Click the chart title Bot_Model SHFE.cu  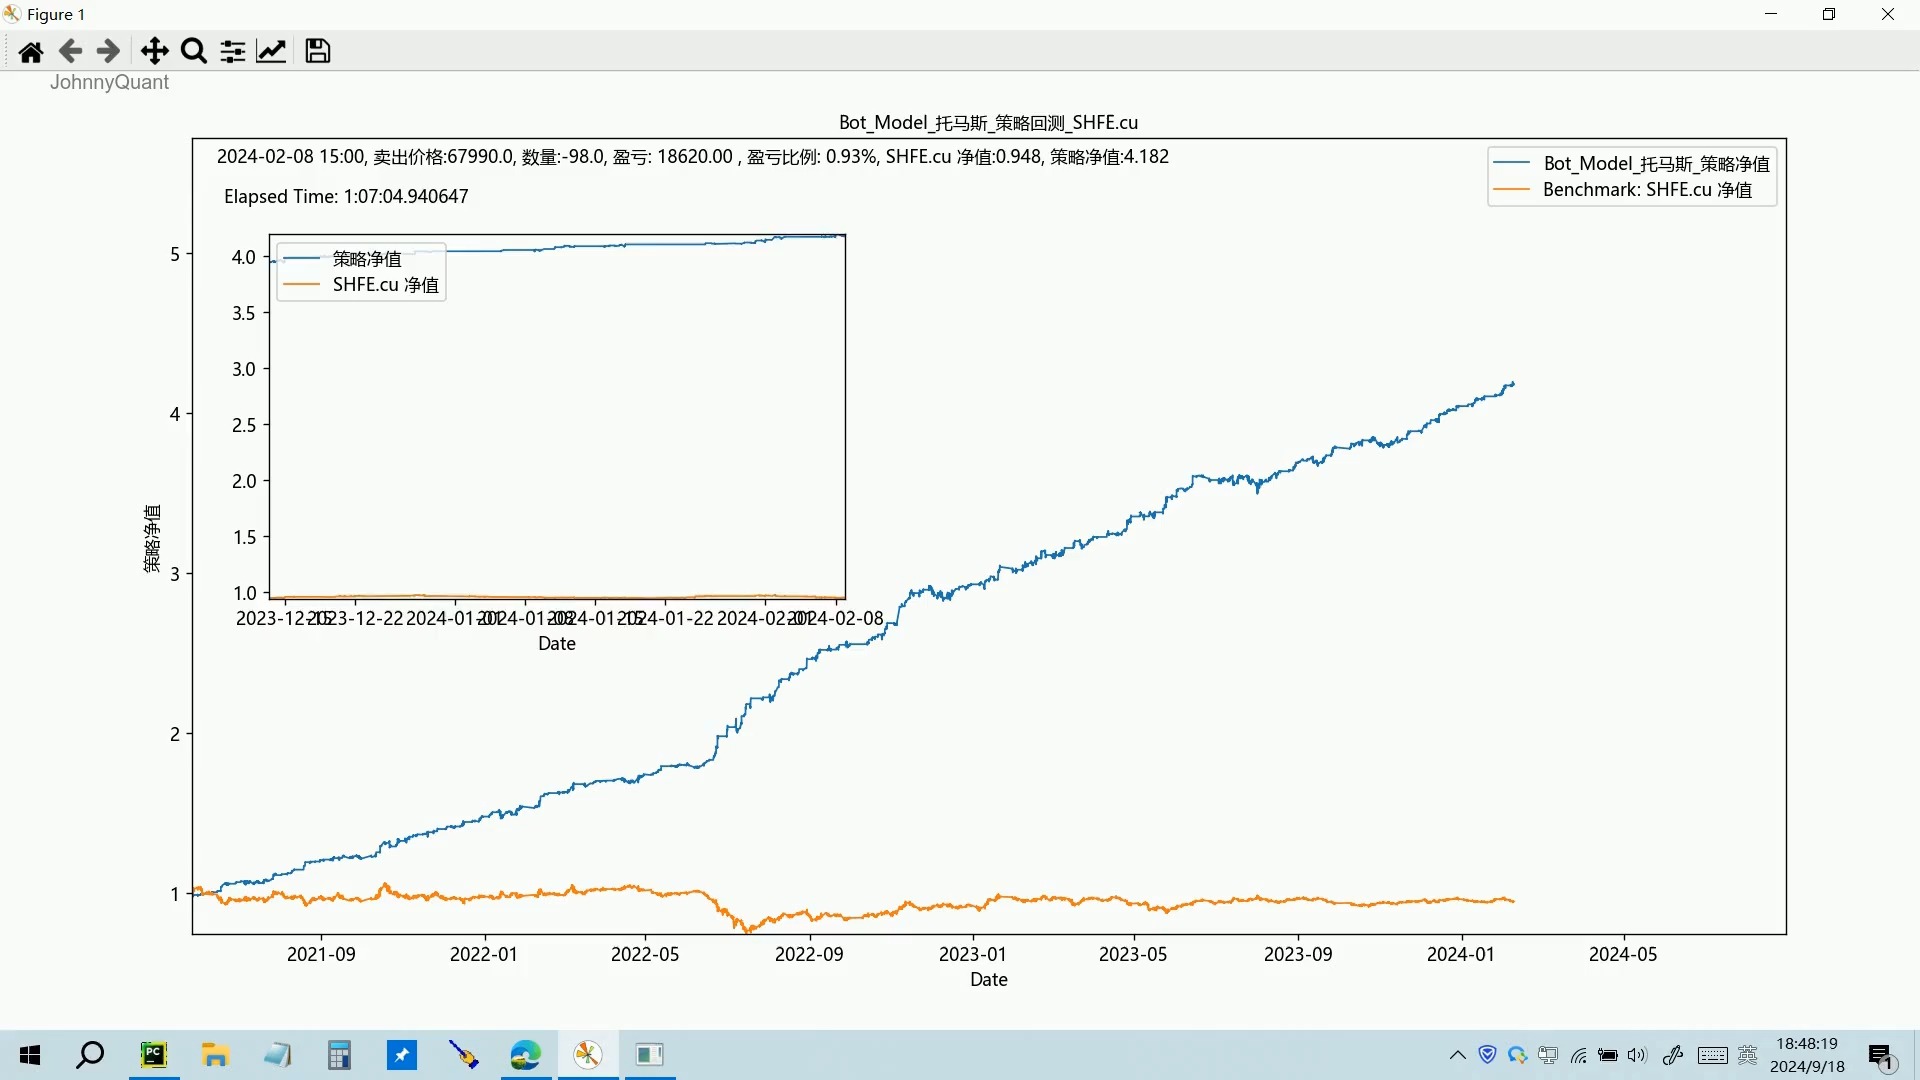pos(988,122)
